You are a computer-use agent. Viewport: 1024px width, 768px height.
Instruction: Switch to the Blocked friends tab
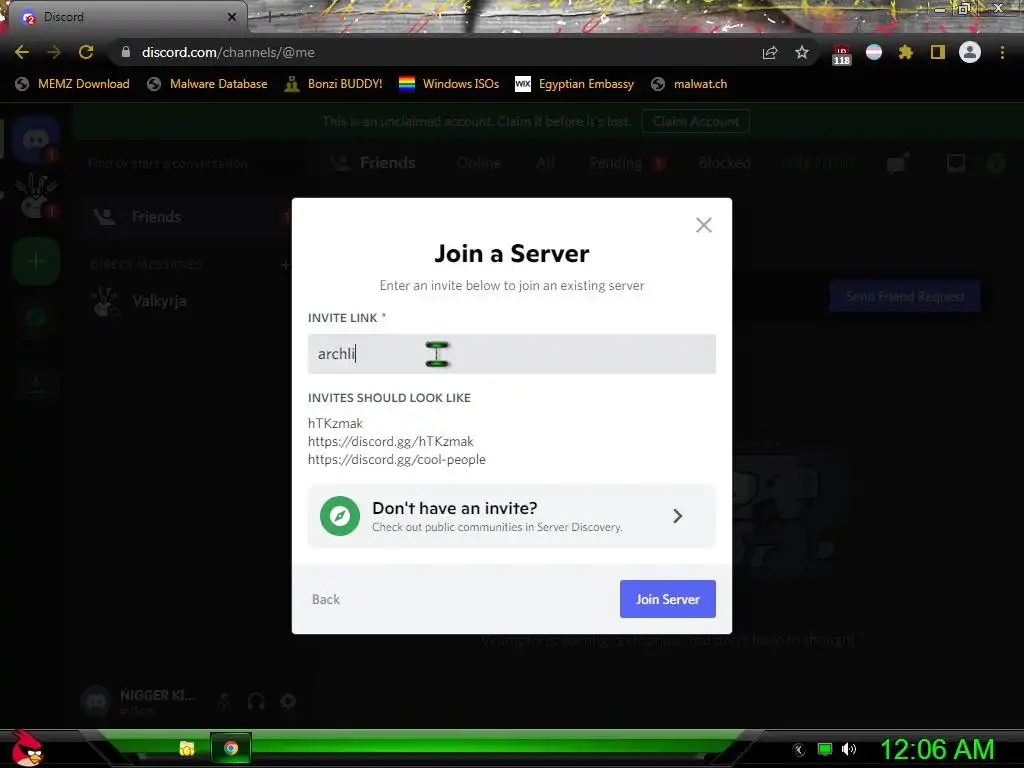click(x=724, y=163)
